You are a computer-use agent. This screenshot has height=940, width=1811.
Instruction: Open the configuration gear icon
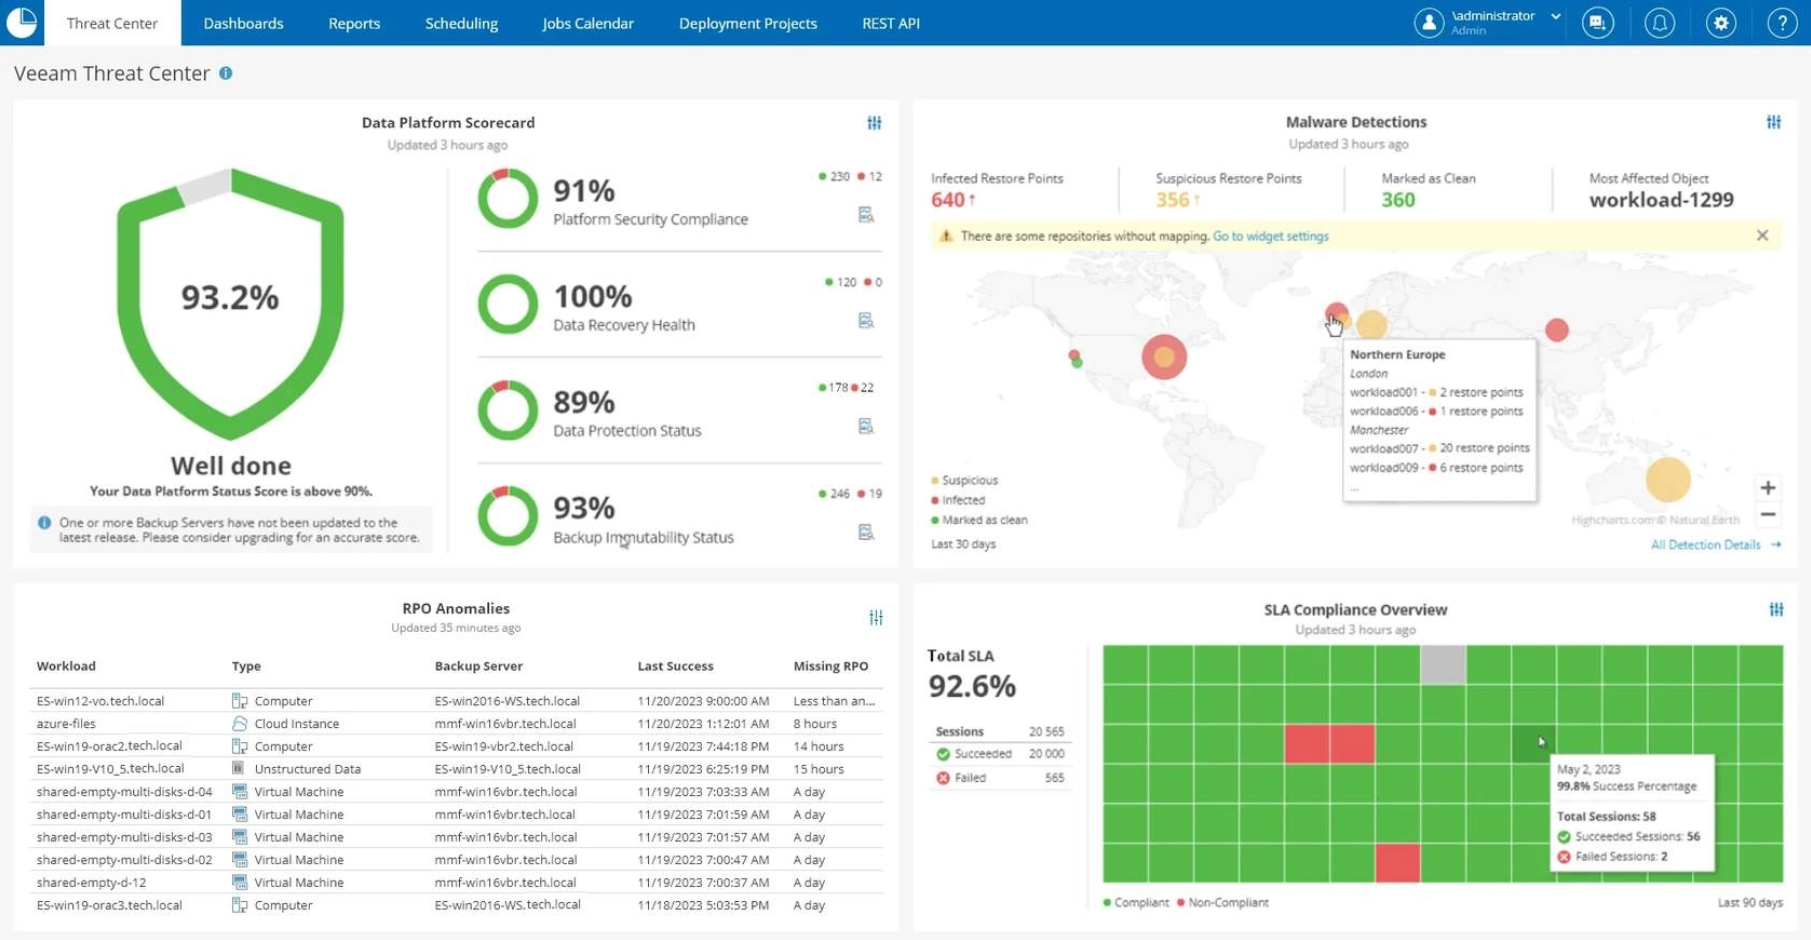pyautogui.click(x=1720, y=23)
